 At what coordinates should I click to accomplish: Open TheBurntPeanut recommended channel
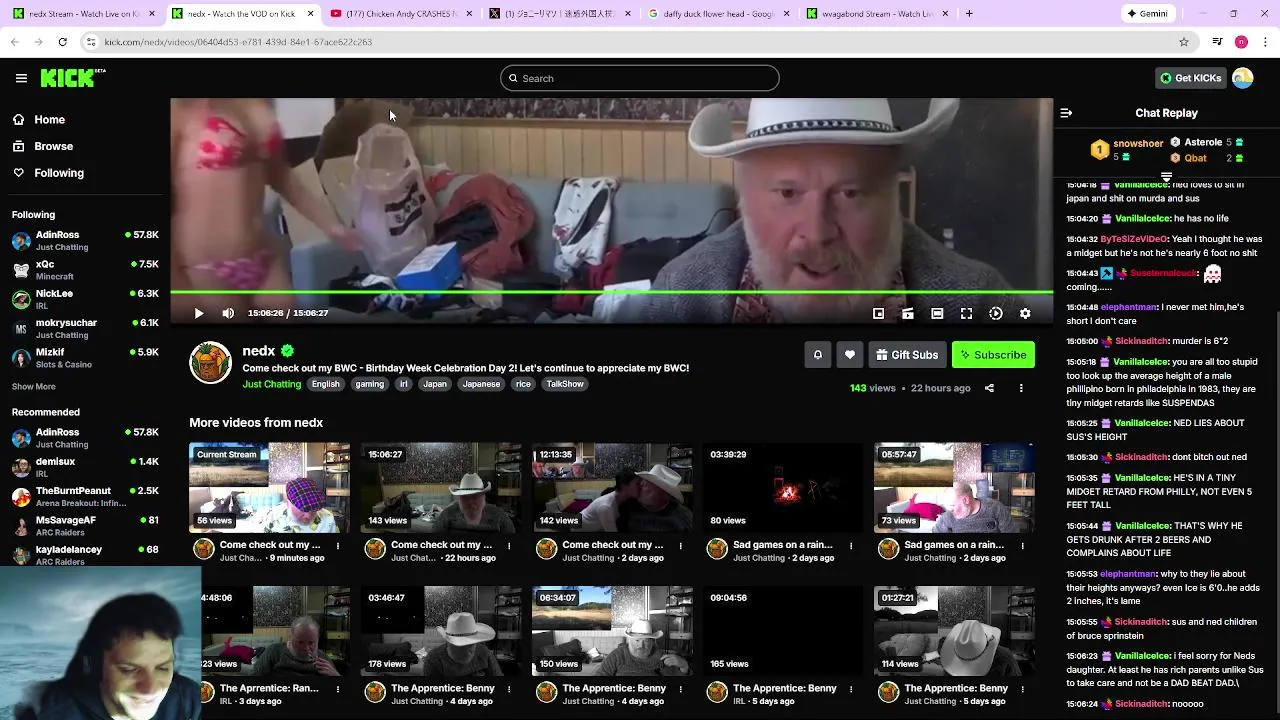point(85,496)
